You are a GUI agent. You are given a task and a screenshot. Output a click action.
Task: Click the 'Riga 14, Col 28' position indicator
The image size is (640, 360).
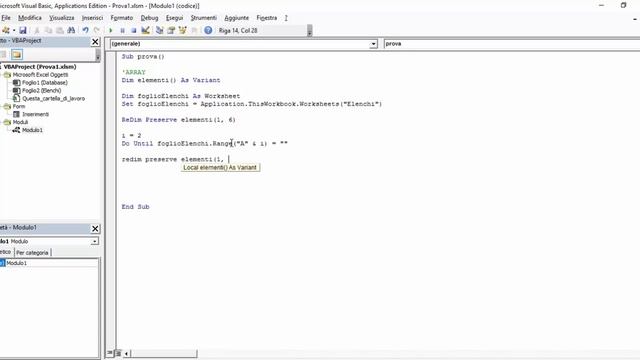pos(238,30)
